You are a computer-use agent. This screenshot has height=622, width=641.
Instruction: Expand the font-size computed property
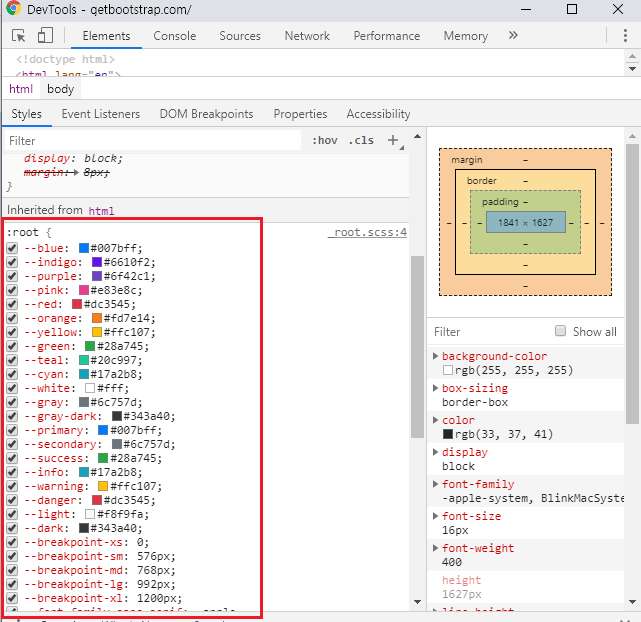click(436, 516)
